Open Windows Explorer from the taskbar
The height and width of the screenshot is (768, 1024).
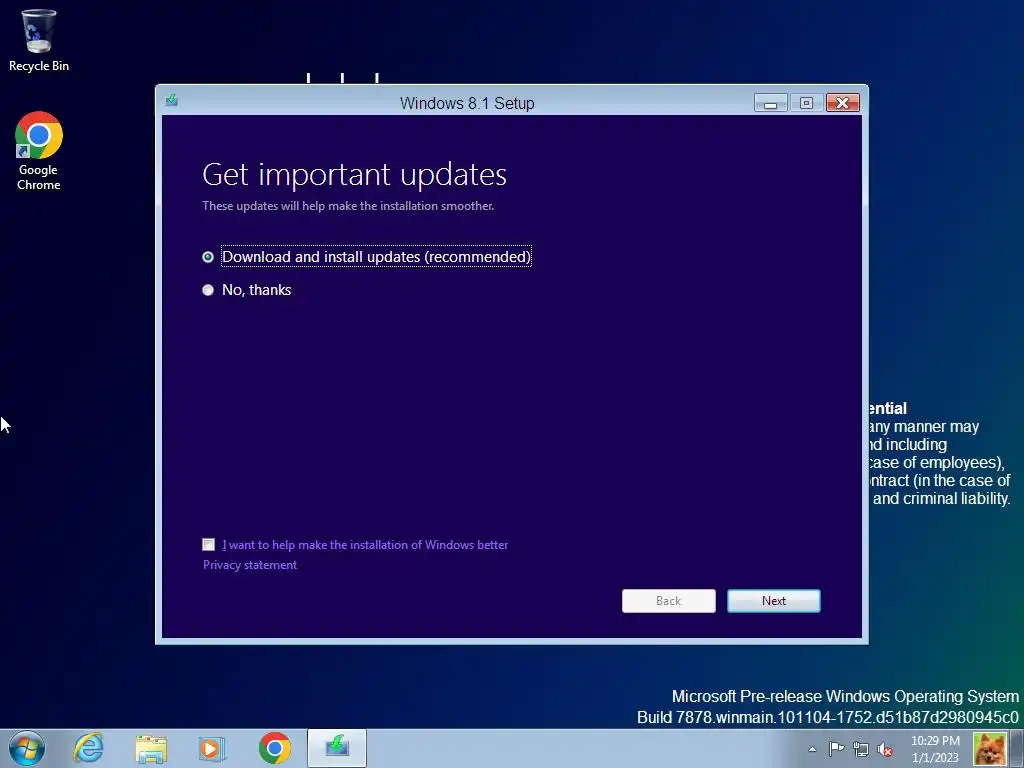point(152,748)
